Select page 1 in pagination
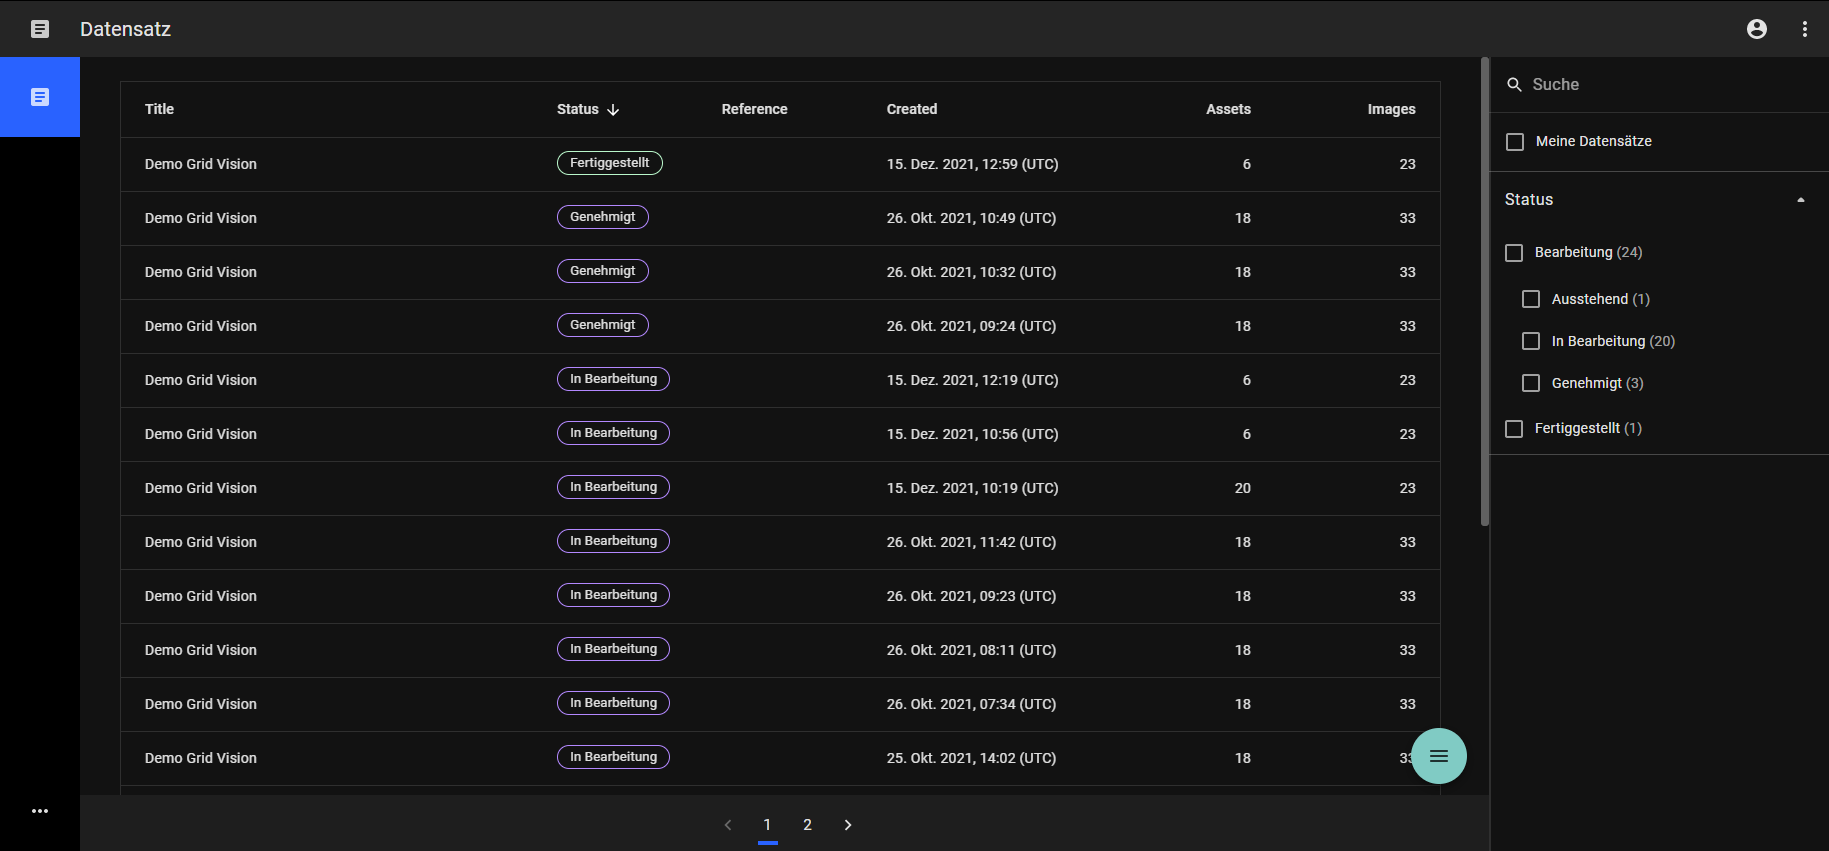The image size is (1829, 851). [x=767, y=825]
